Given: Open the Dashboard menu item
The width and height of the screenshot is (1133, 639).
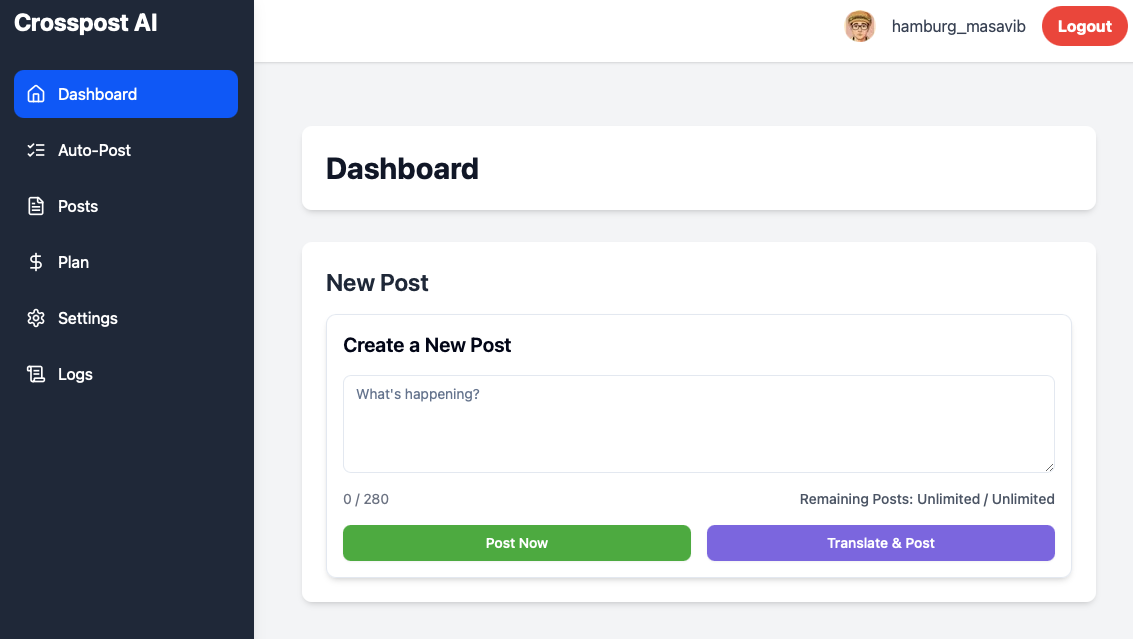Looking at the screenshot, I should [97, 94].
